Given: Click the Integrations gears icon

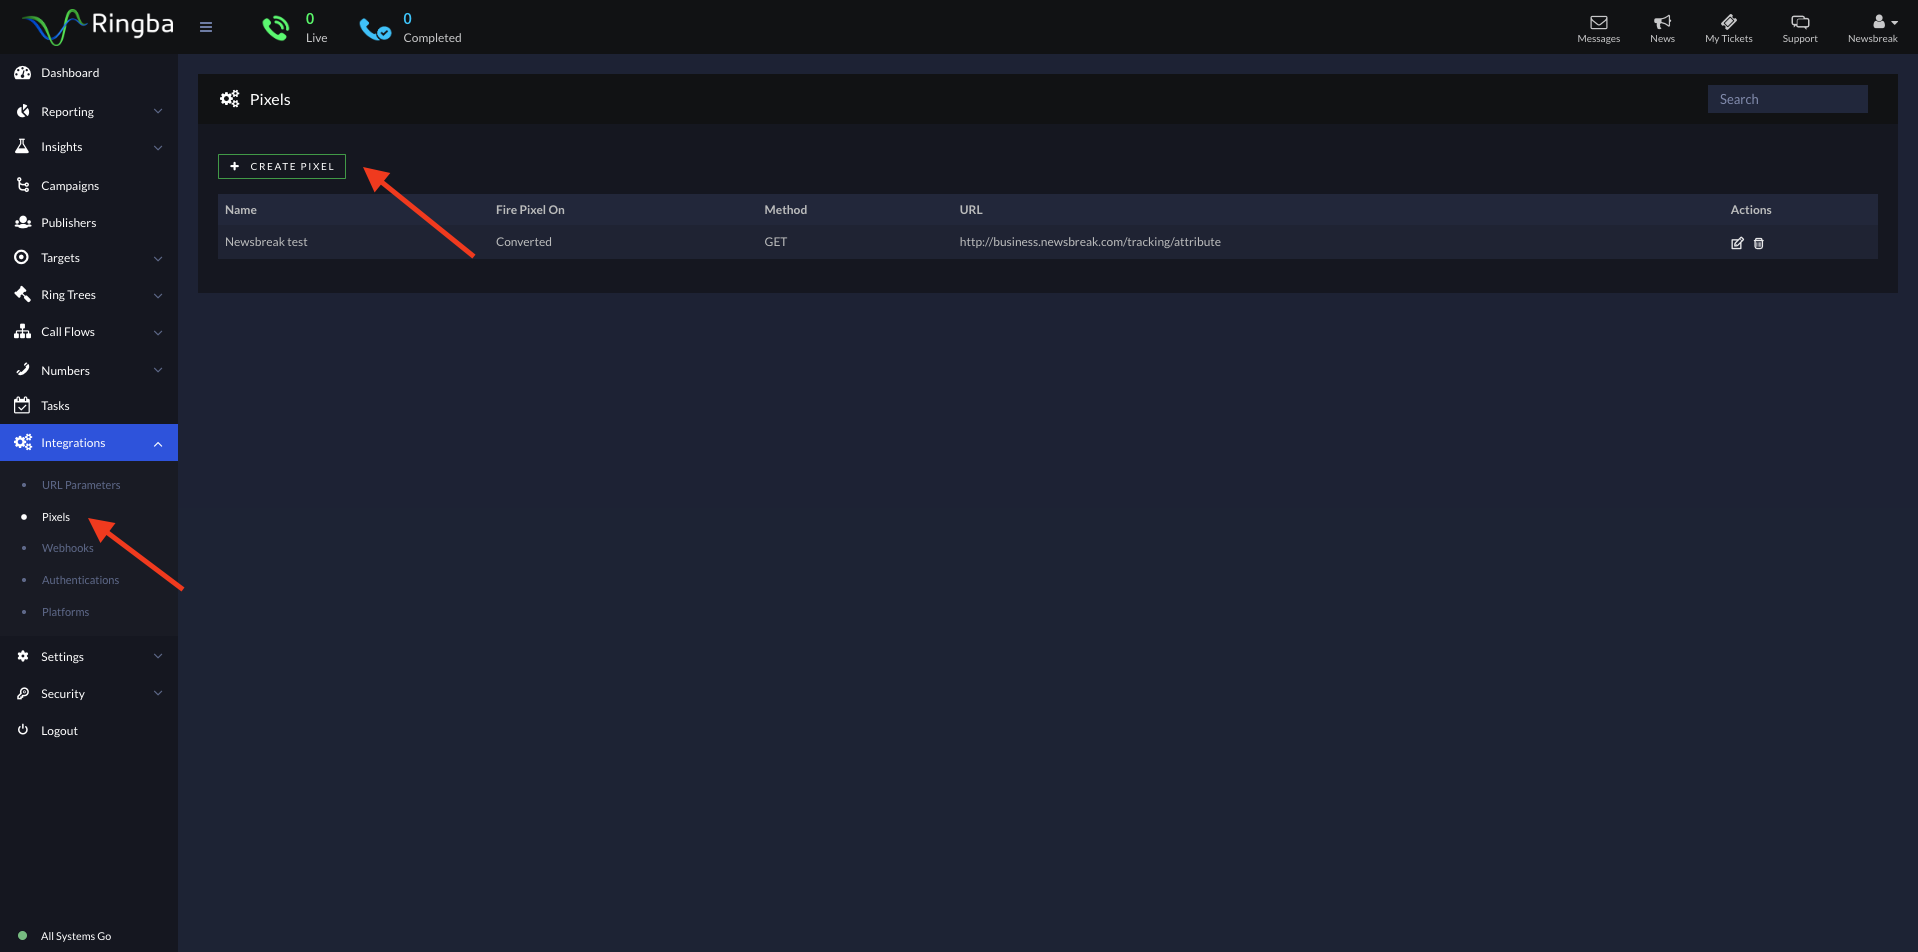Looking at the screenshot, I should pyautogui.click(x=22, y=442).
